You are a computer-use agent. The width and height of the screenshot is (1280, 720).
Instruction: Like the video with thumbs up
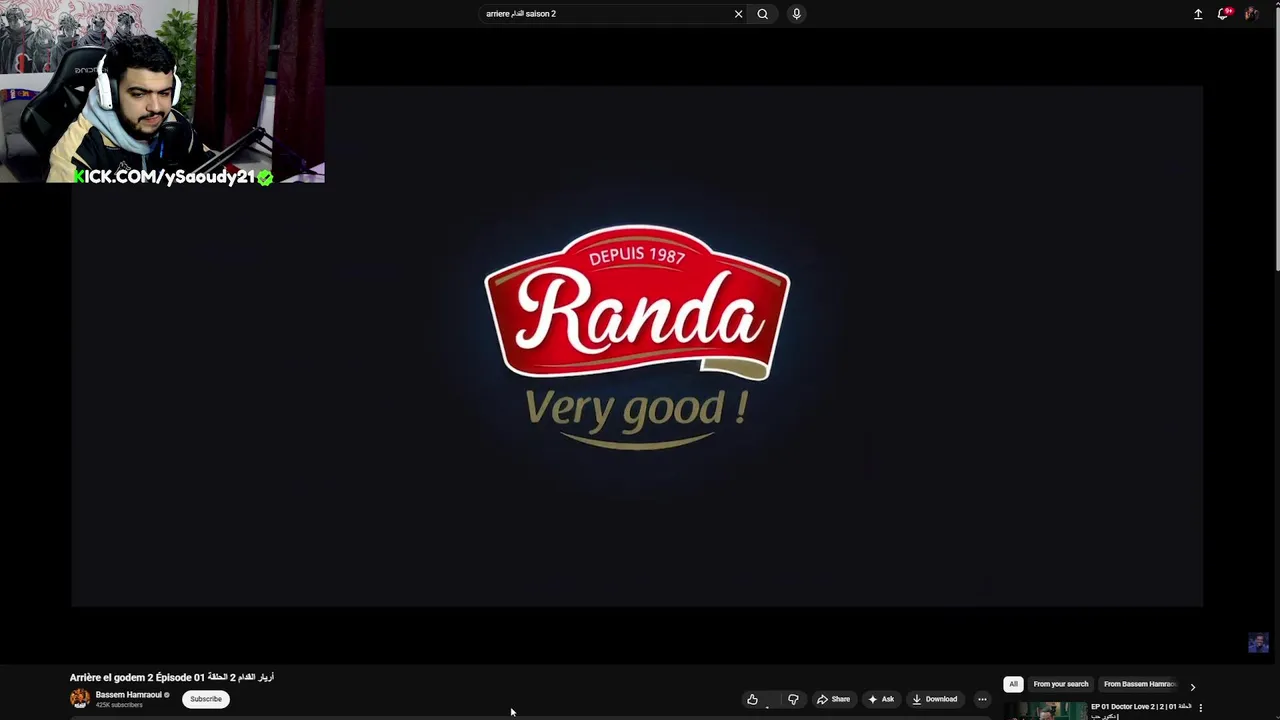[753, 699]
